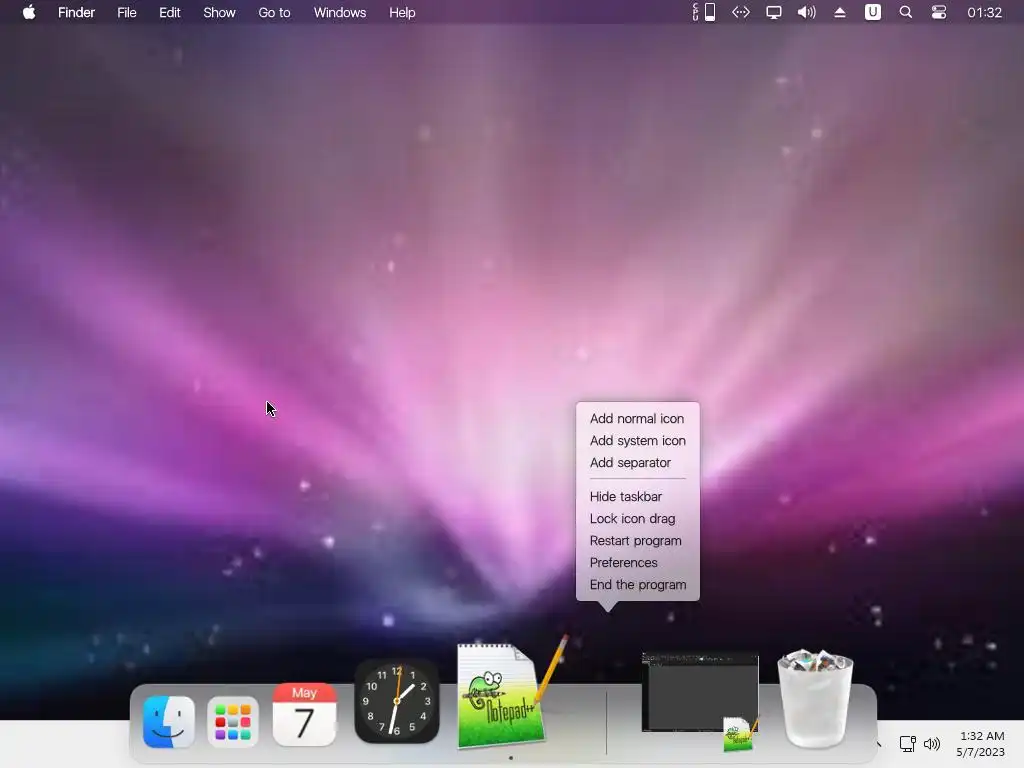Click the CPU/battery status icon in menu bar
The image size is (1024, 768).
click(x=704, y=12)
